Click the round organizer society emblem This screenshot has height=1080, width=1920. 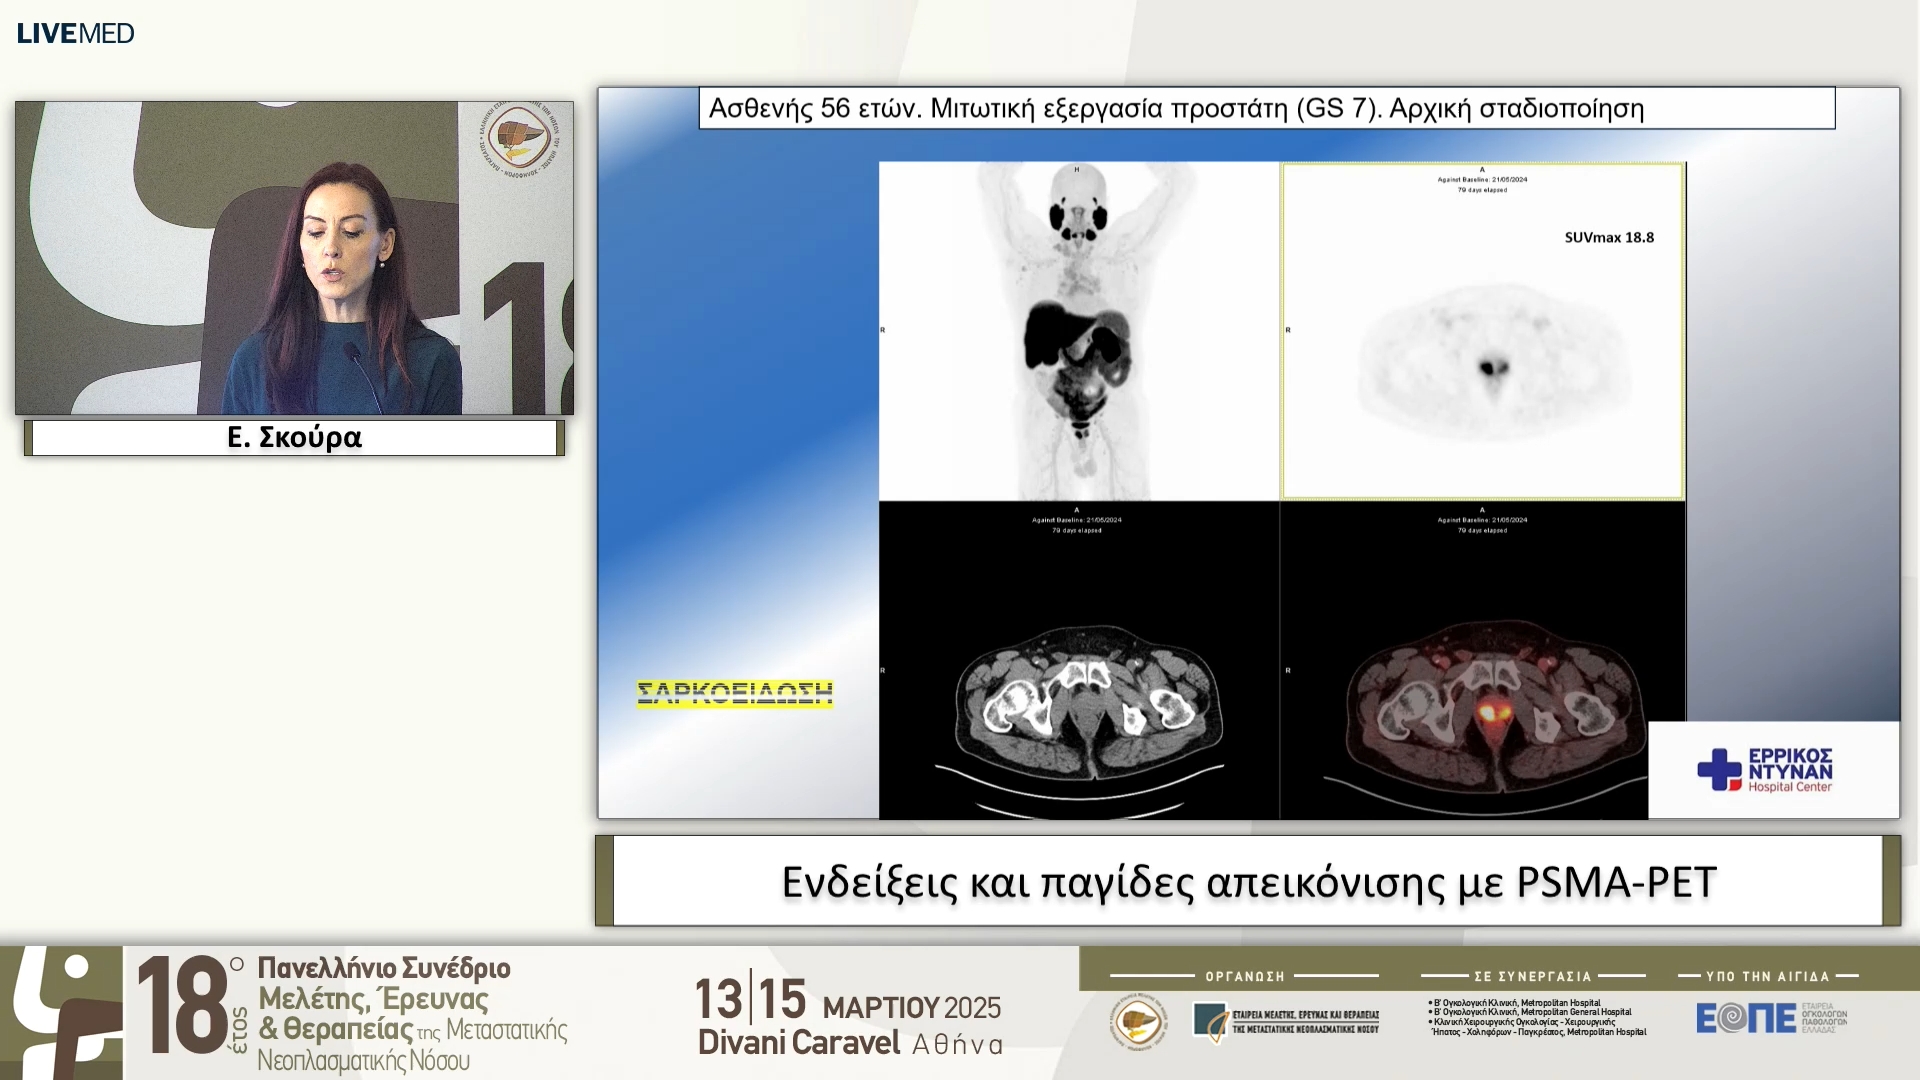1139,1022
